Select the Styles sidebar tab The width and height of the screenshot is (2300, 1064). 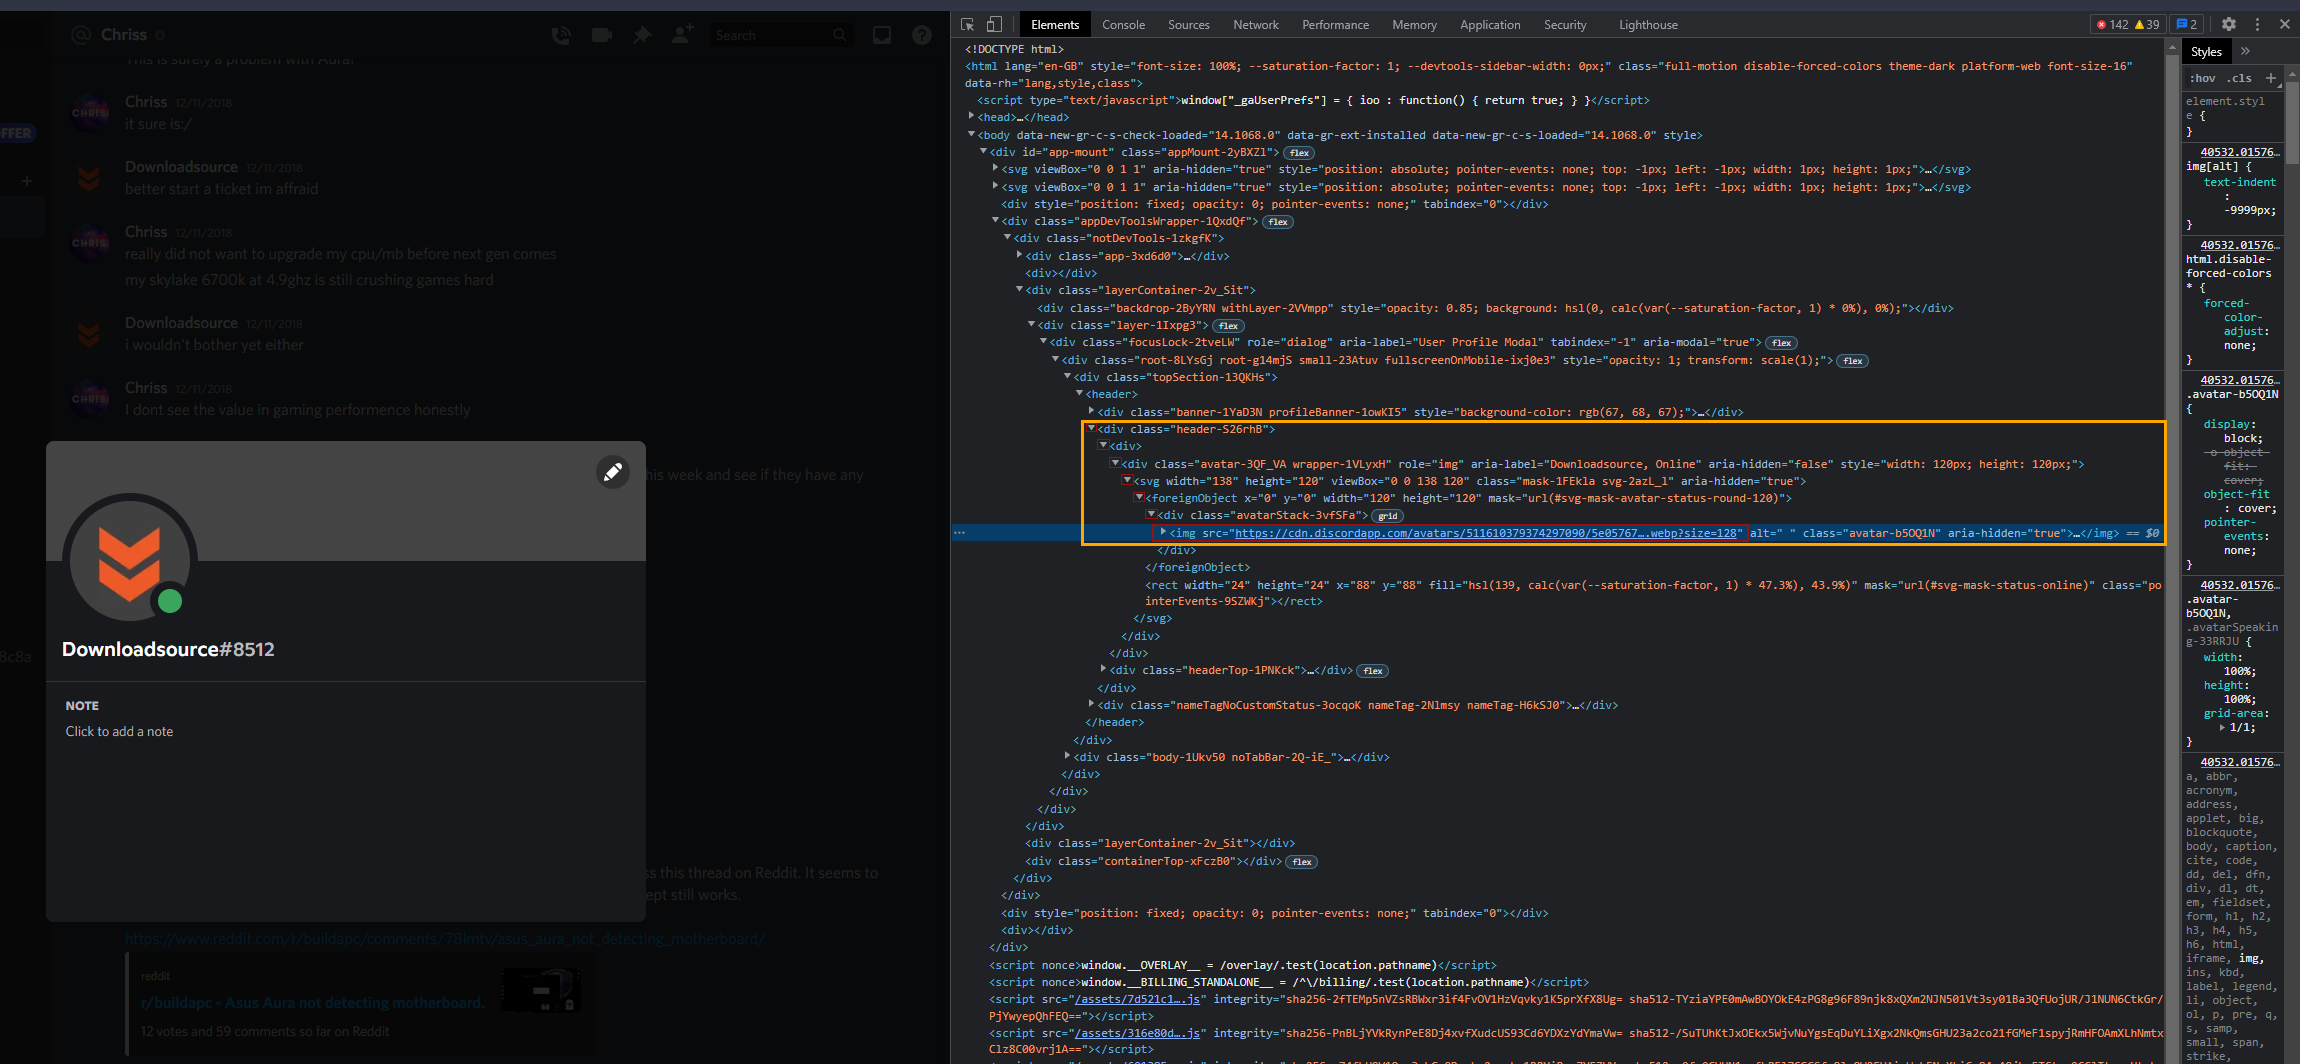(x=2206, y=51)
